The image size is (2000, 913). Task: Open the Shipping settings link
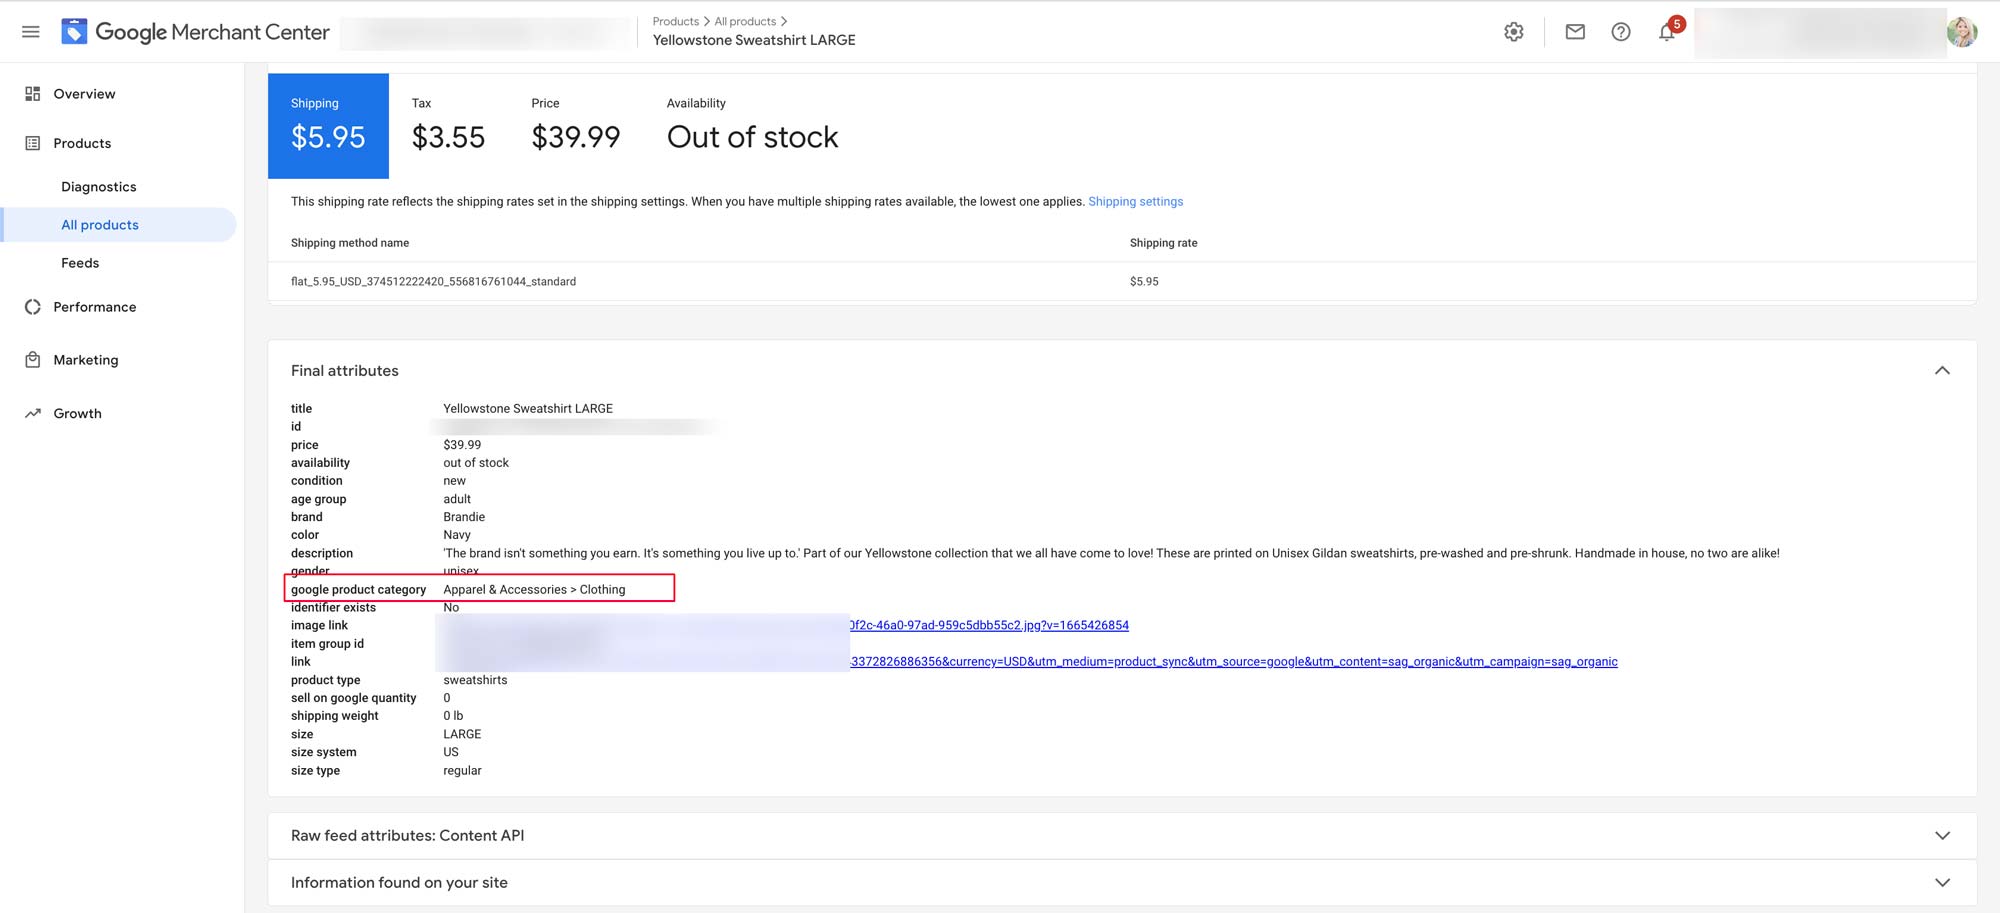coord(1135,202)
